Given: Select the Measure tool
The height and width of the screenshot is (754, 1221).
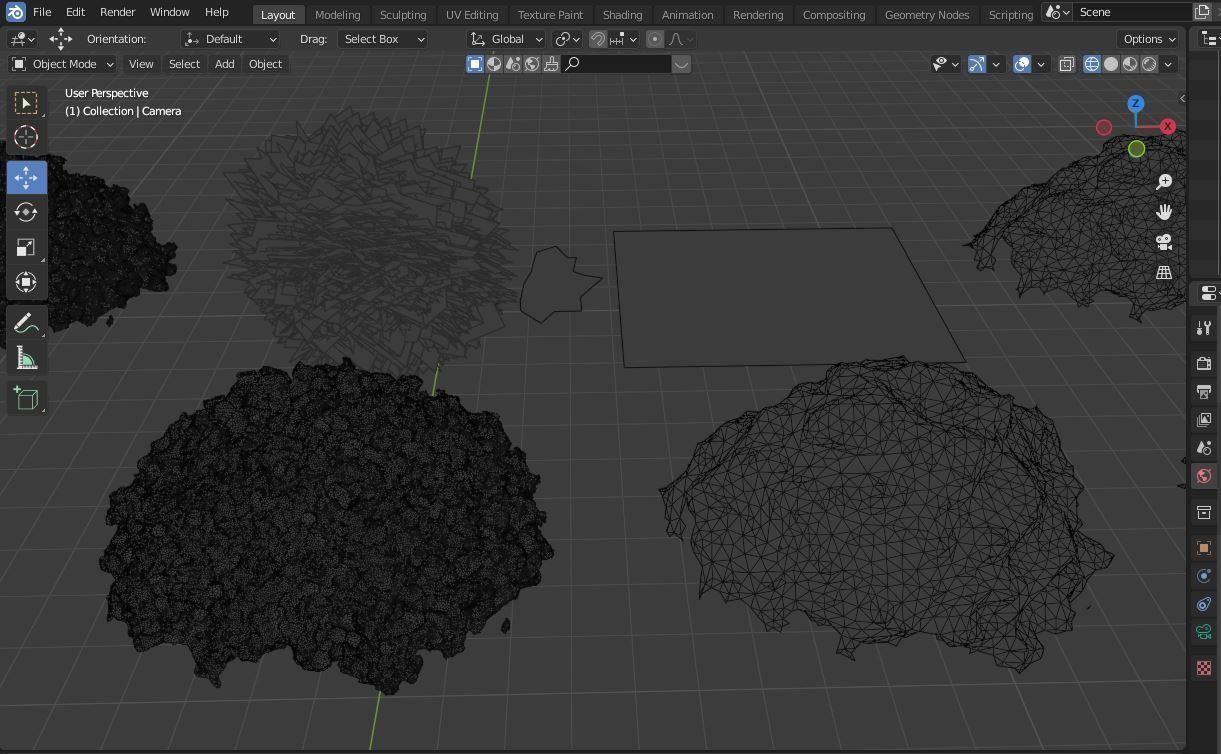Looking at the screenshot, I should pyautogui.click(x=26, y=358).
